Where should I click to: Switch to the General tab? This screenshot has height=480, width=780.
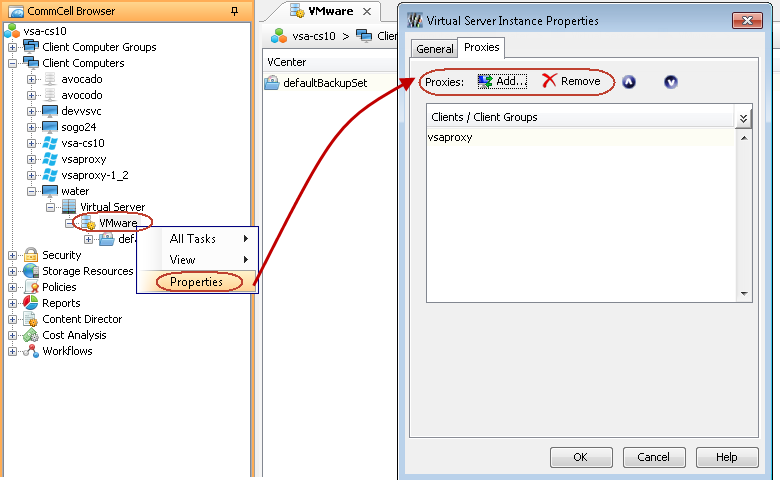(x=434, y=49)
